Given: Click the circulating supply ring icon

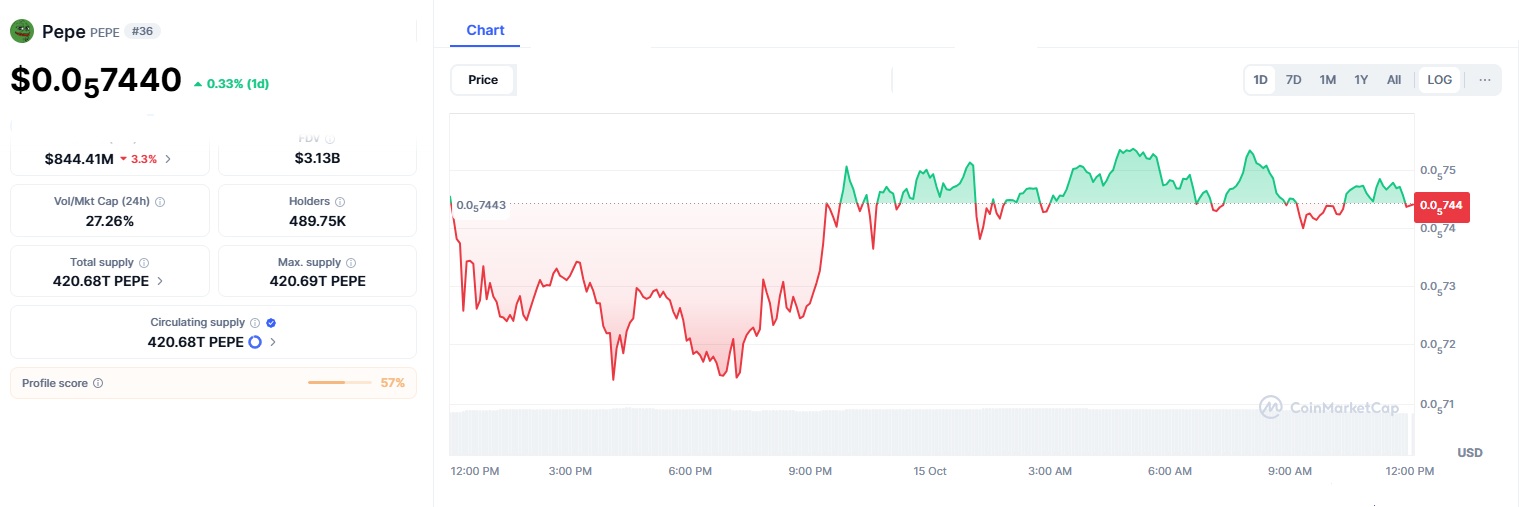Looking at the screenshot, I should [255, 342].
